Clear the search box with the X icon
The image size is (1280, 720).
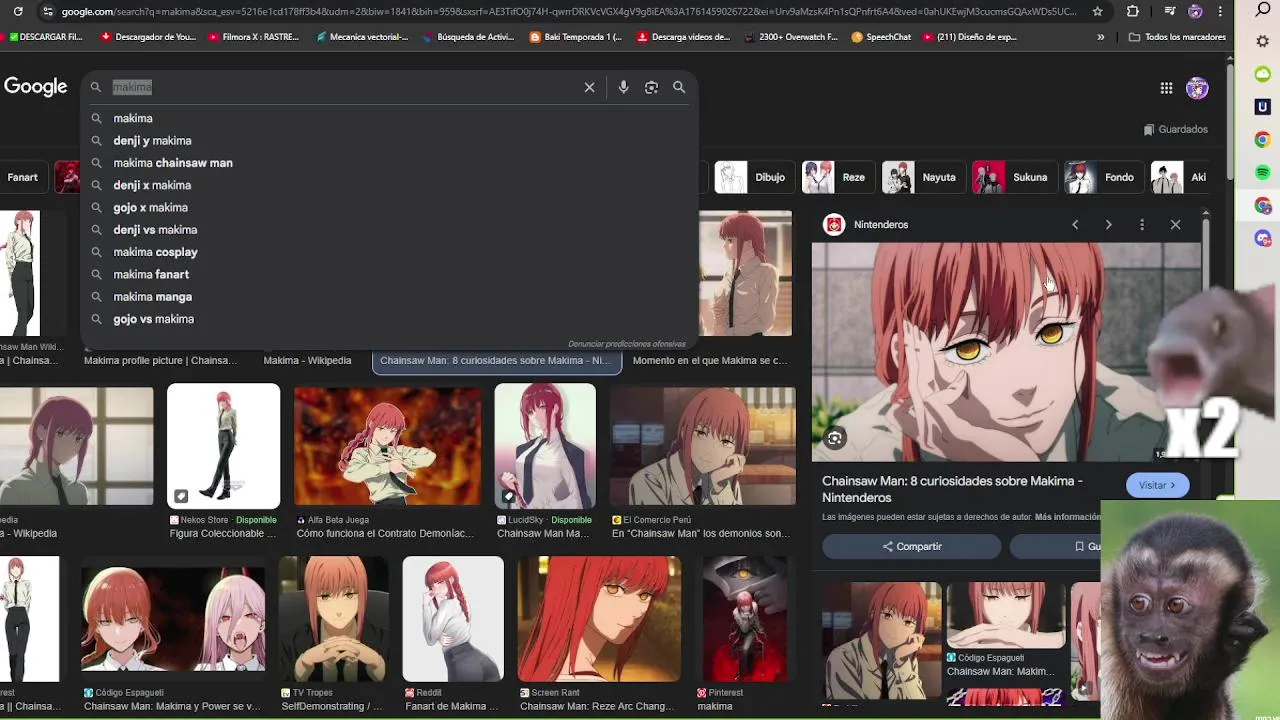click(x=589, y=87)
